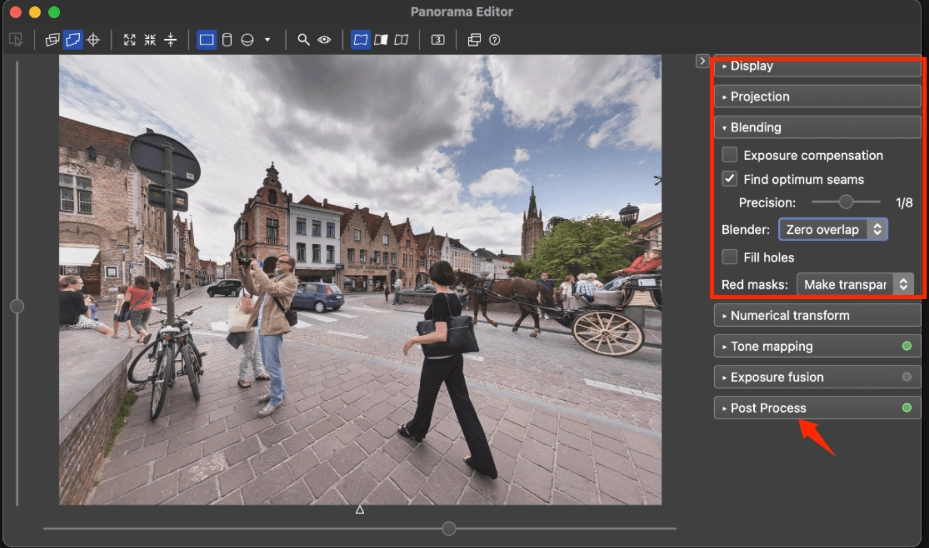Select the cylindrical projection icon
The height and width of the screenshot is (548, 929).
(x=227, y=40)
